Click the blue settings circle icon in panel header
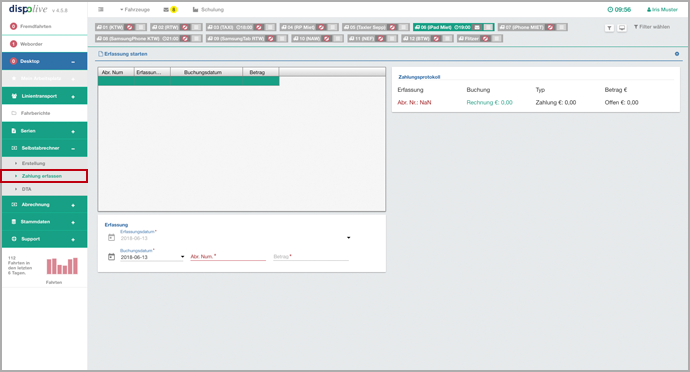Image resolution: width=690 pixels, height=372 pixels. pyautogui.click(x=677, y=54)
